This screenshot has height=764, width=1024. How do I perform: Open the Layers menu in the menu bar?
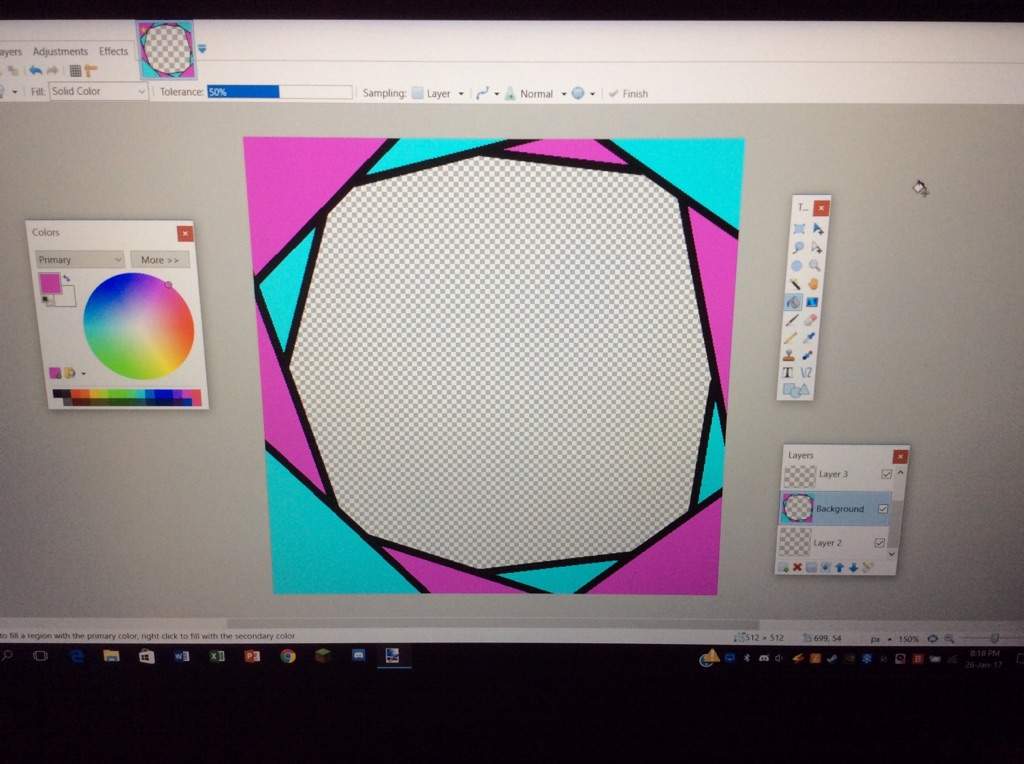(10, 52)
